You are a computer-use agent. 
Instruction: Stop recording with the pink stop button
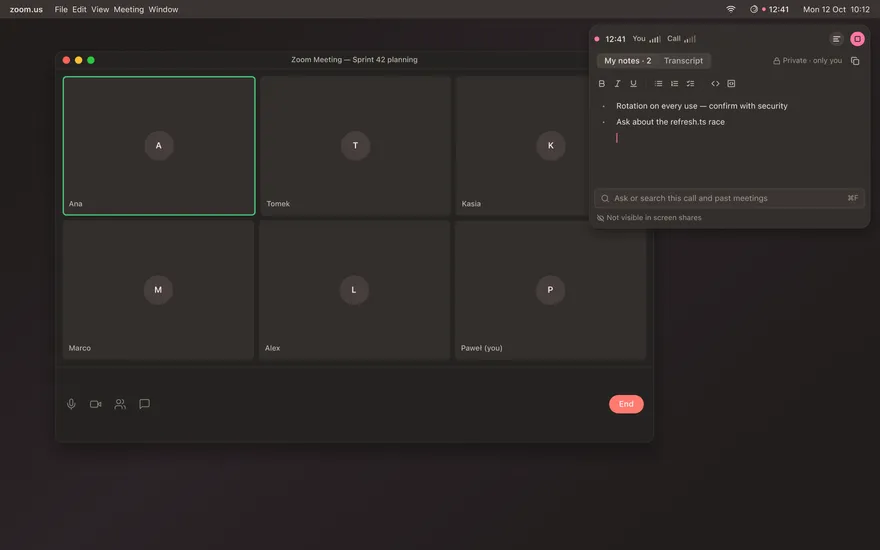pyautogui.click(x=857, y=39)
